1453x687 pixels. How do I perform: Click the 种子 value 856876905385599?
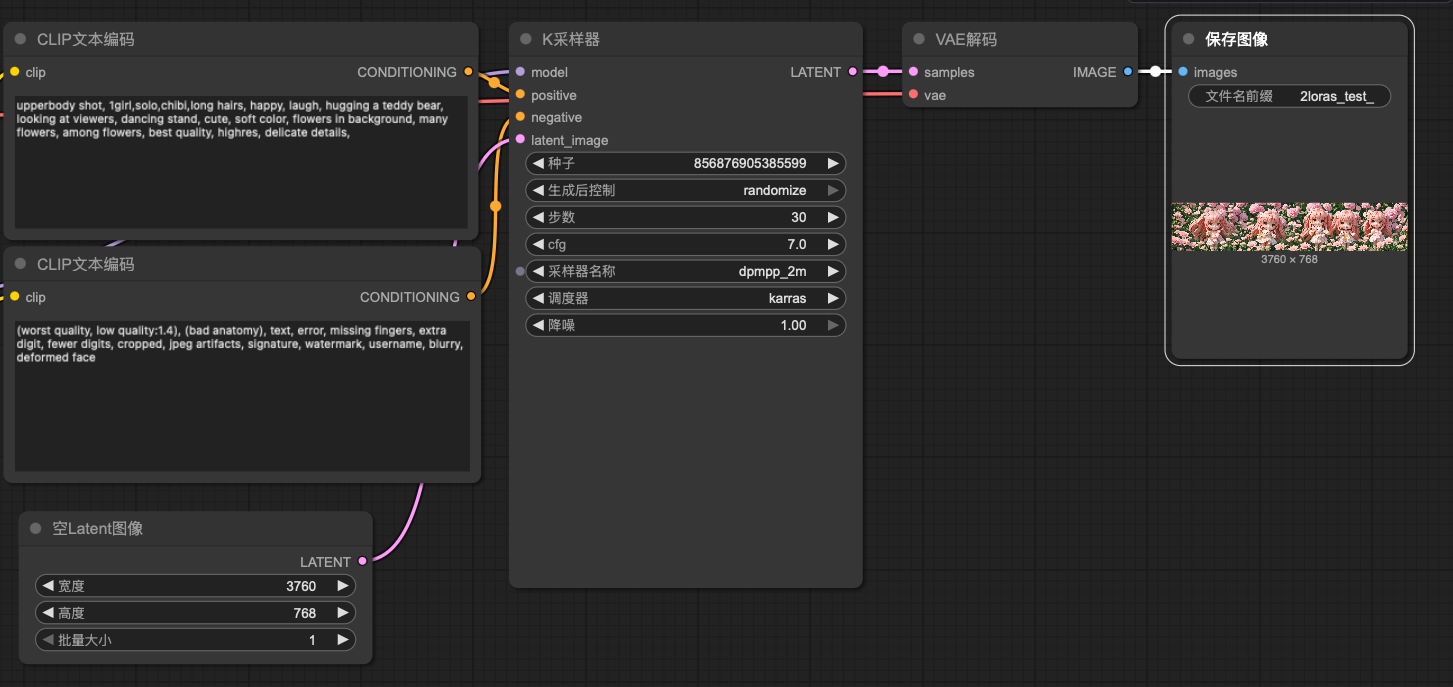[750, 163]
